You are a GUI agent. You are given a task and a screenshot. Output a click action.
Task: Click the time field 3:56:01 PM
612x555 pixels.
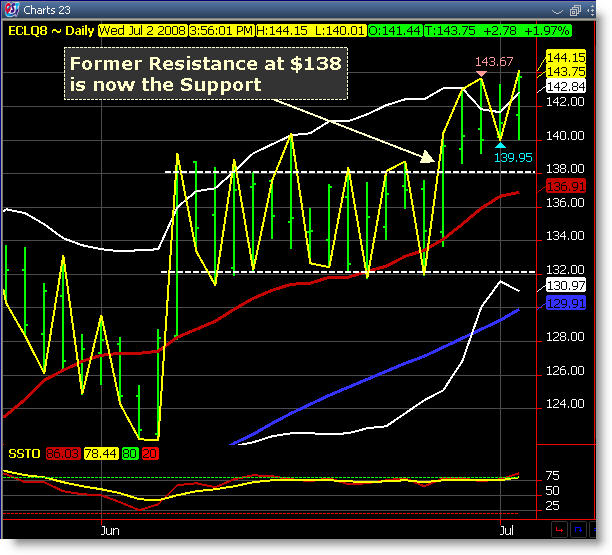point(221,31)
